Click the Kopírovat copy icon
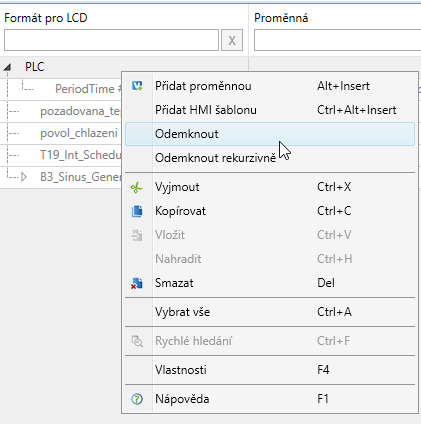This screenshot has height=424, width=421. [x=137, y=211]
